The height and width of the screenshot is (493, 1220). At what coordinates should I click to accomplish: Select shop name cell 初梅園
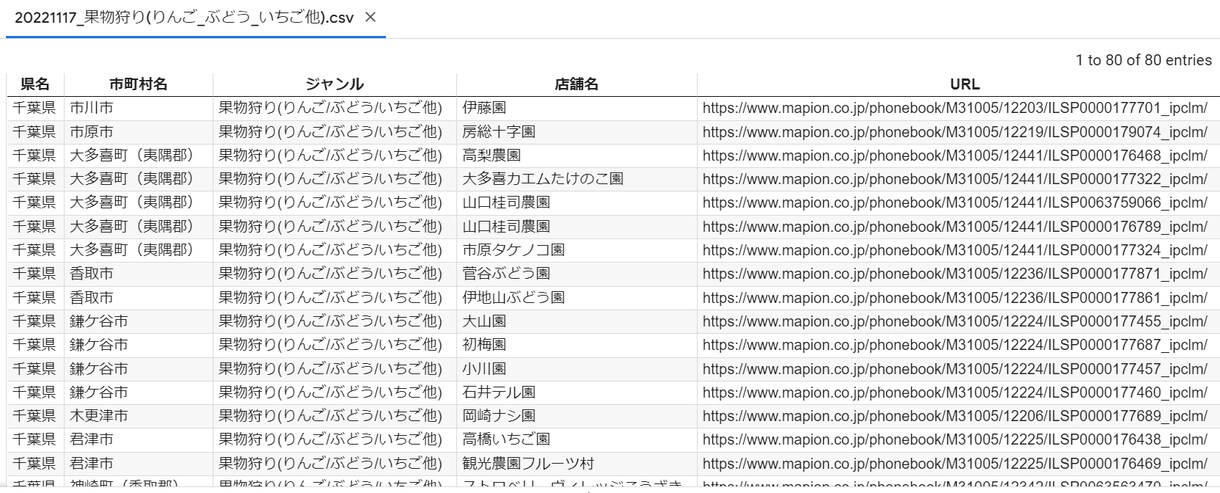pyautogui.click(x=576, y=345)
